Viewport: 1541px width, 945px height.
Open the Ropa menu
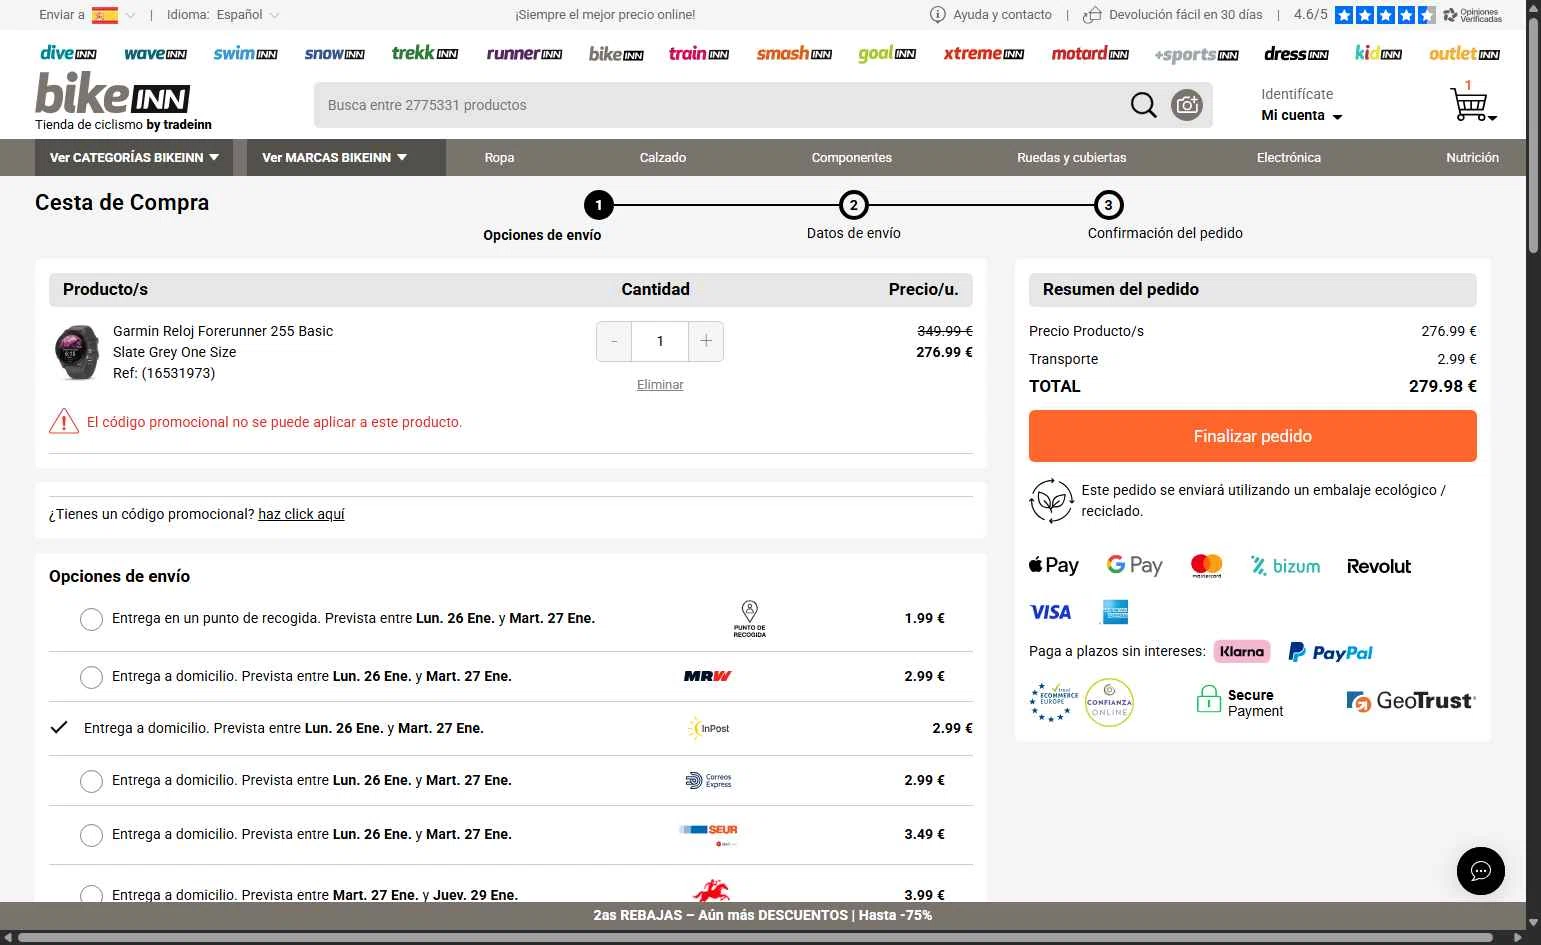click(499, 158)
